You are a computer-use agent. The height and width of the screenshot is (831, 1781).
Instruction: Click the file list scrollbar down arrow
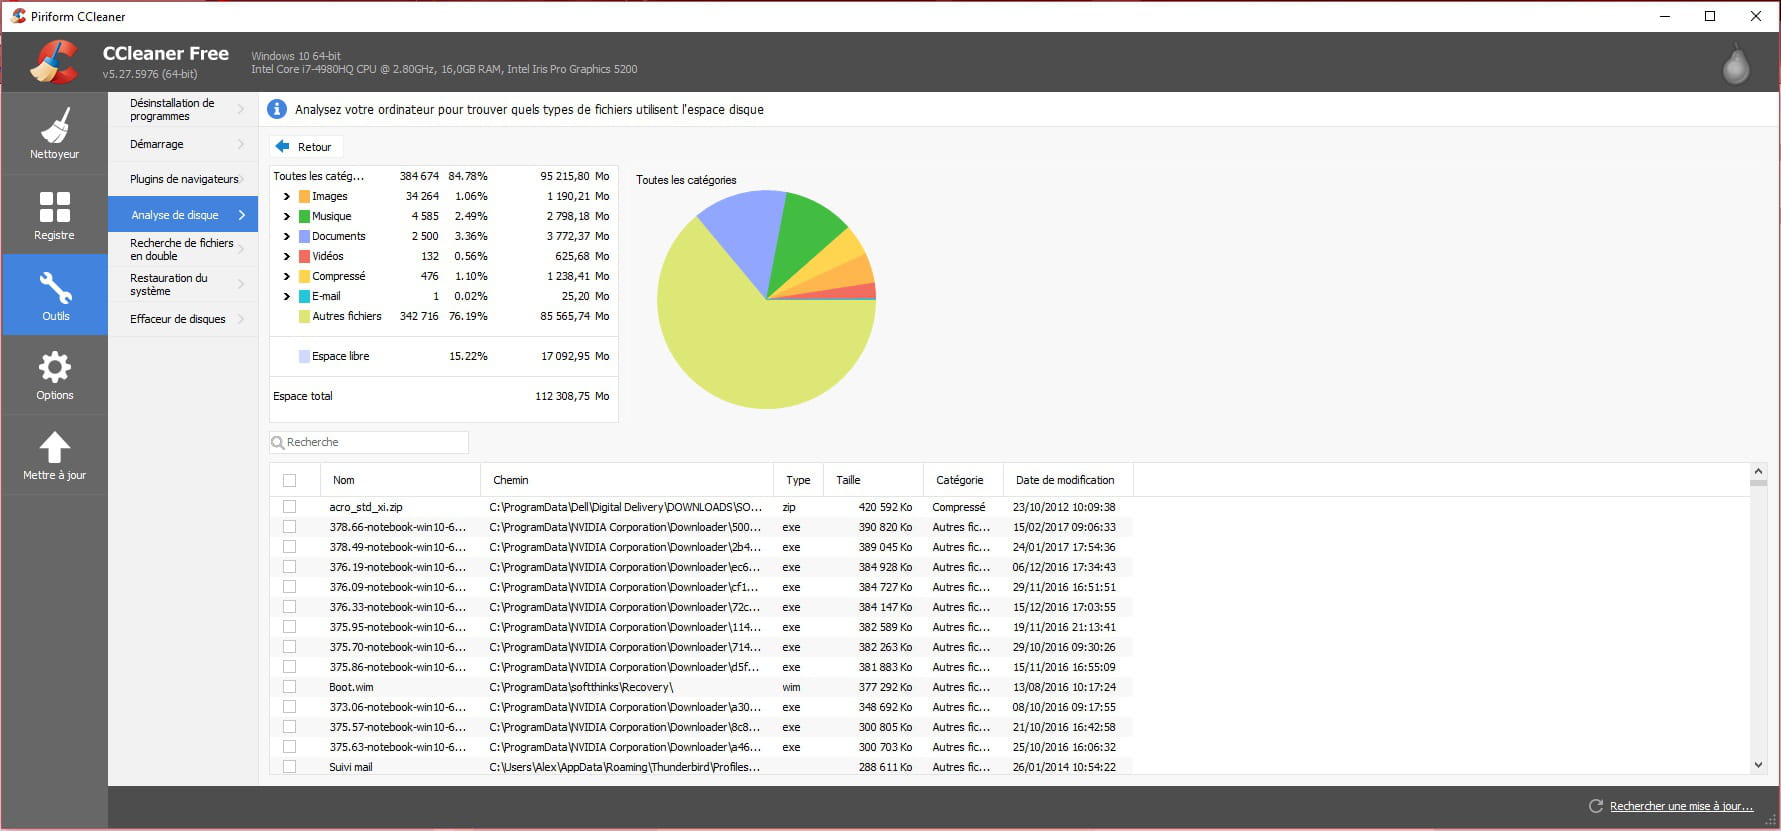[1758, 765]
